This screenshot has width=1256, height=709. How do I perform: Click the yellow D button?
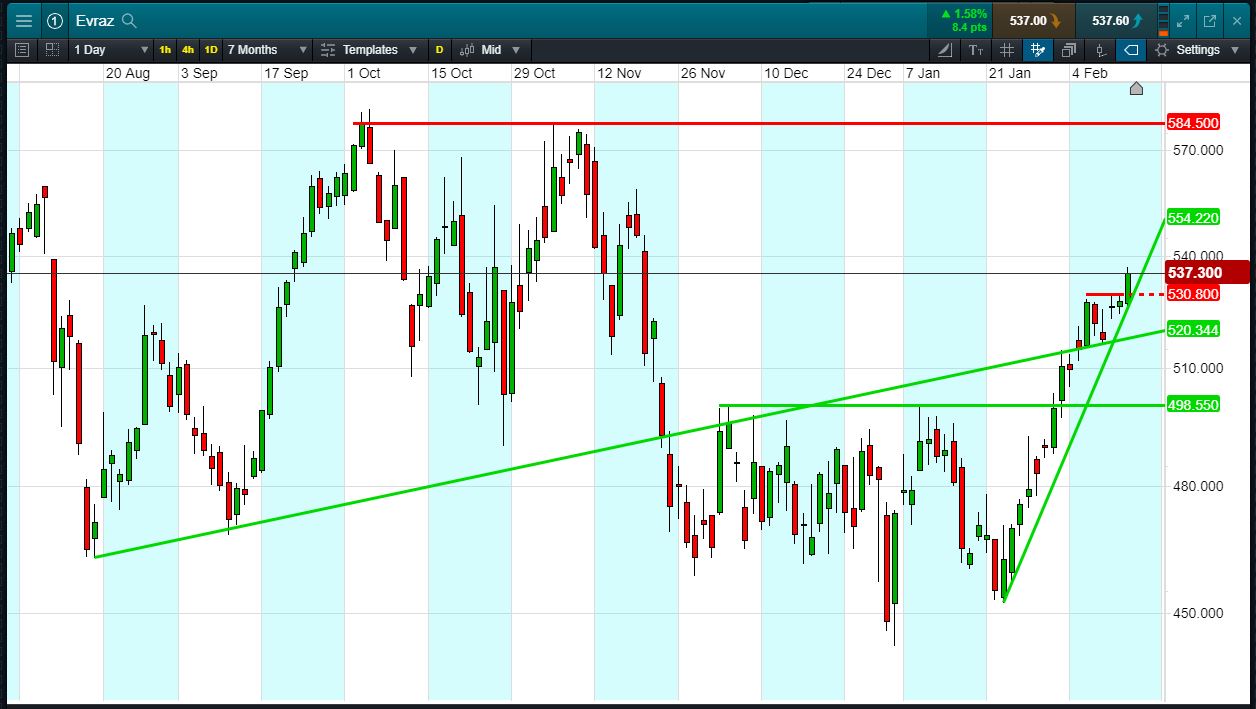click(439, 49)
